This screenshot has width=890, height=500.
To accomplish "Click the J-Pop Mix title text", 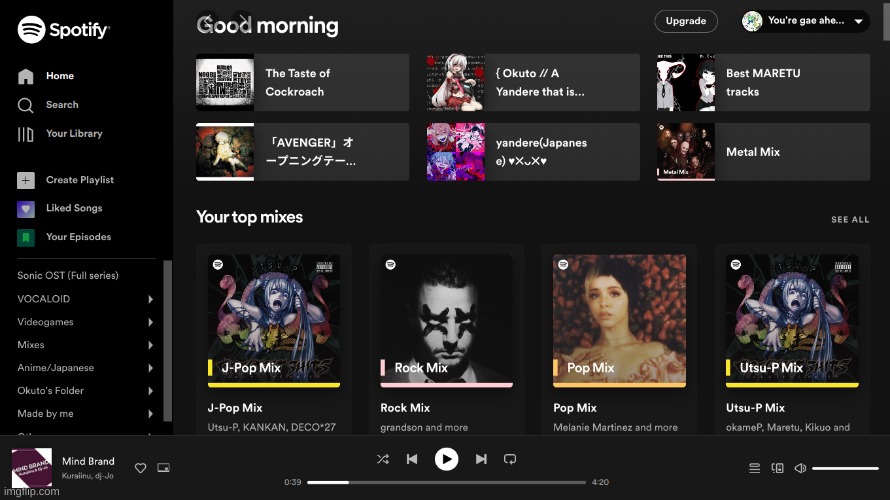I will [x=235, y=408].
